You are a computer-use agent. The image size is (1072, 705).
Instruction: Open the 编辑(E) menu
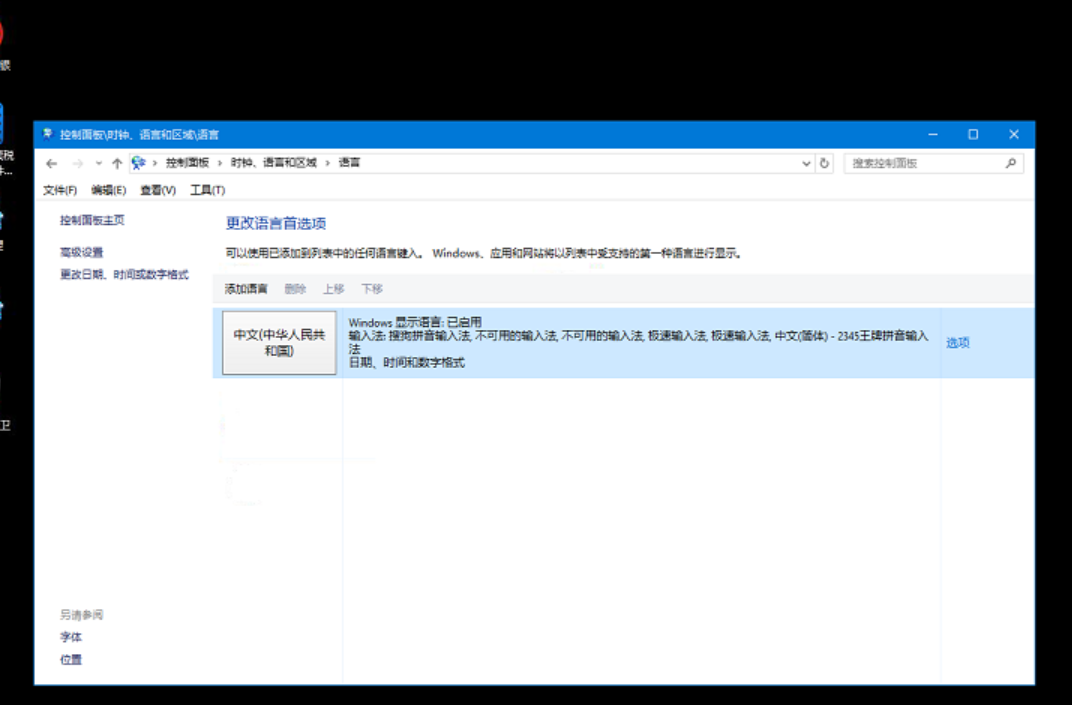[109, 190]
